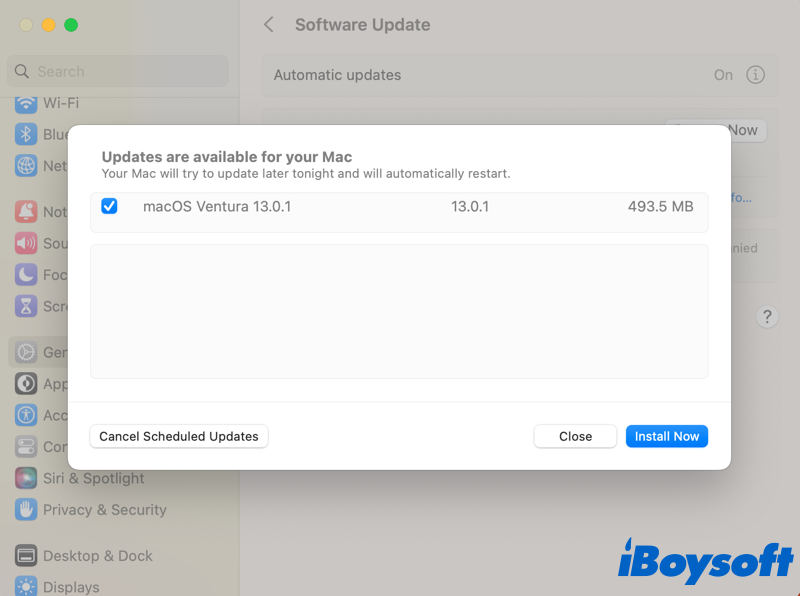
Task: Open the help question mark button
Action: (x=767, y=317)
